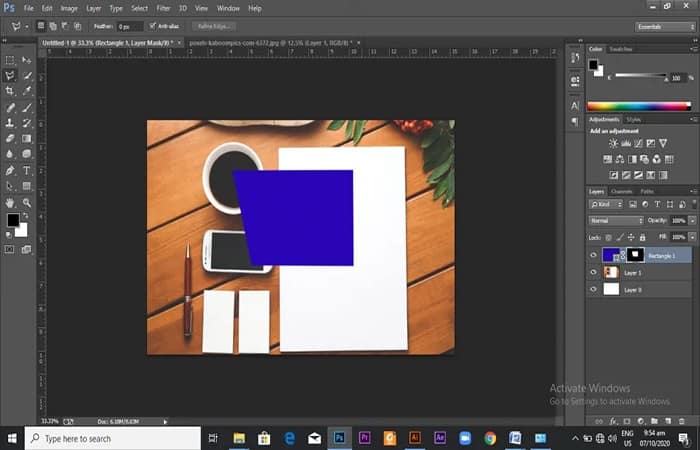Open the Normal blend mode dropdown

pyautogui.click(x=616, y=221)
